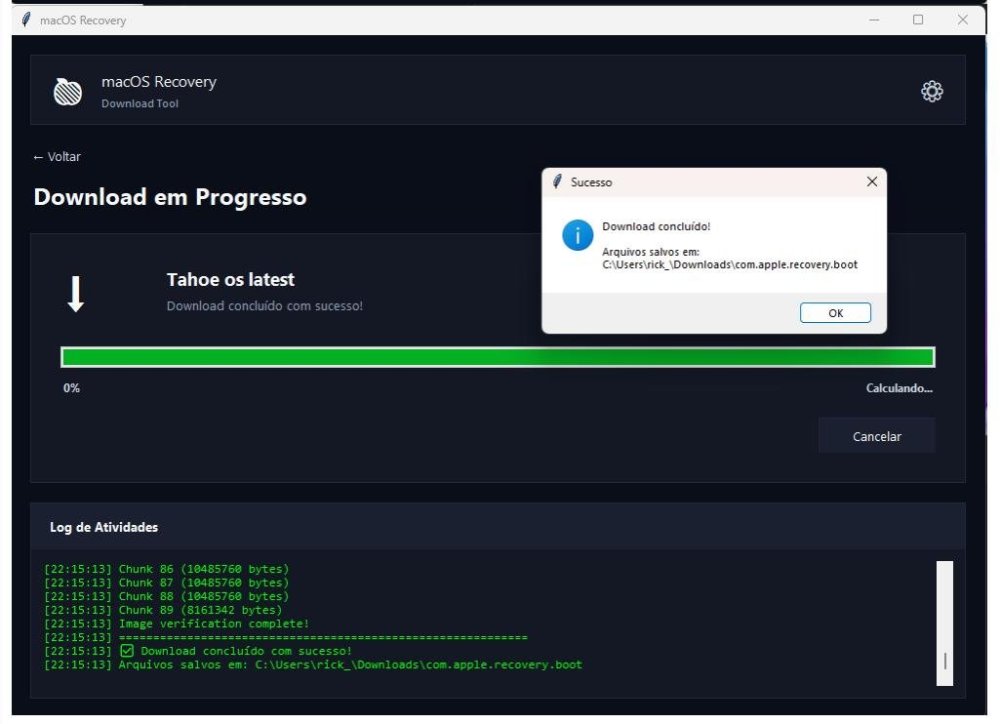Select the Chunk 88 log line
The width and height of the screenshot is (1000, 724).
[166, 596]
